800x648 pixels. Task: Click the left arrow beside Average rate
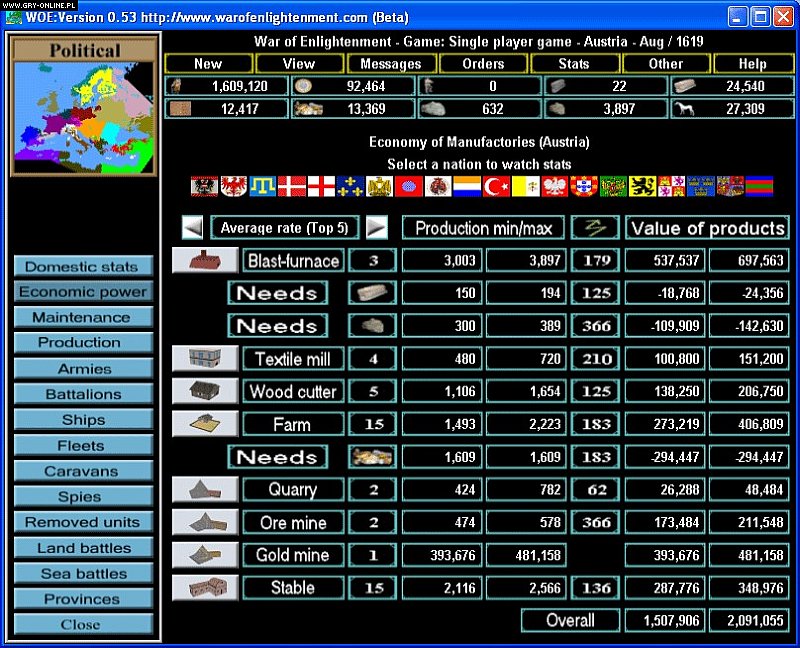tap(193, 227)
